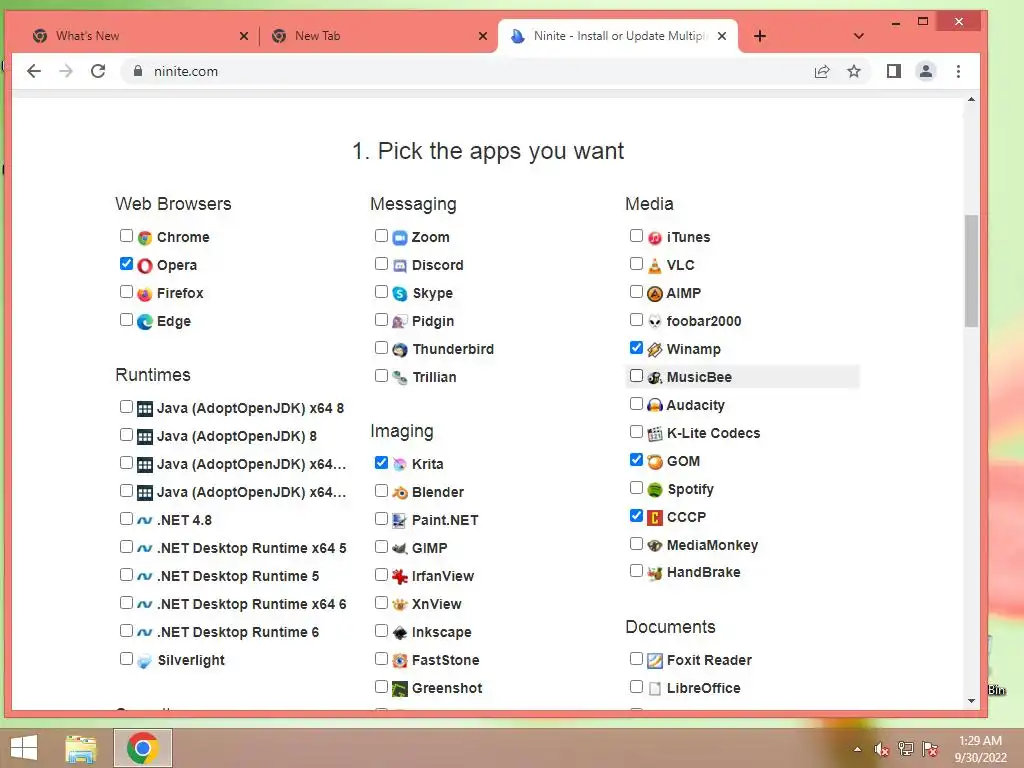Click the Thunderbird icon
The image size is (1024, 768).
click(x=400, y=350)
